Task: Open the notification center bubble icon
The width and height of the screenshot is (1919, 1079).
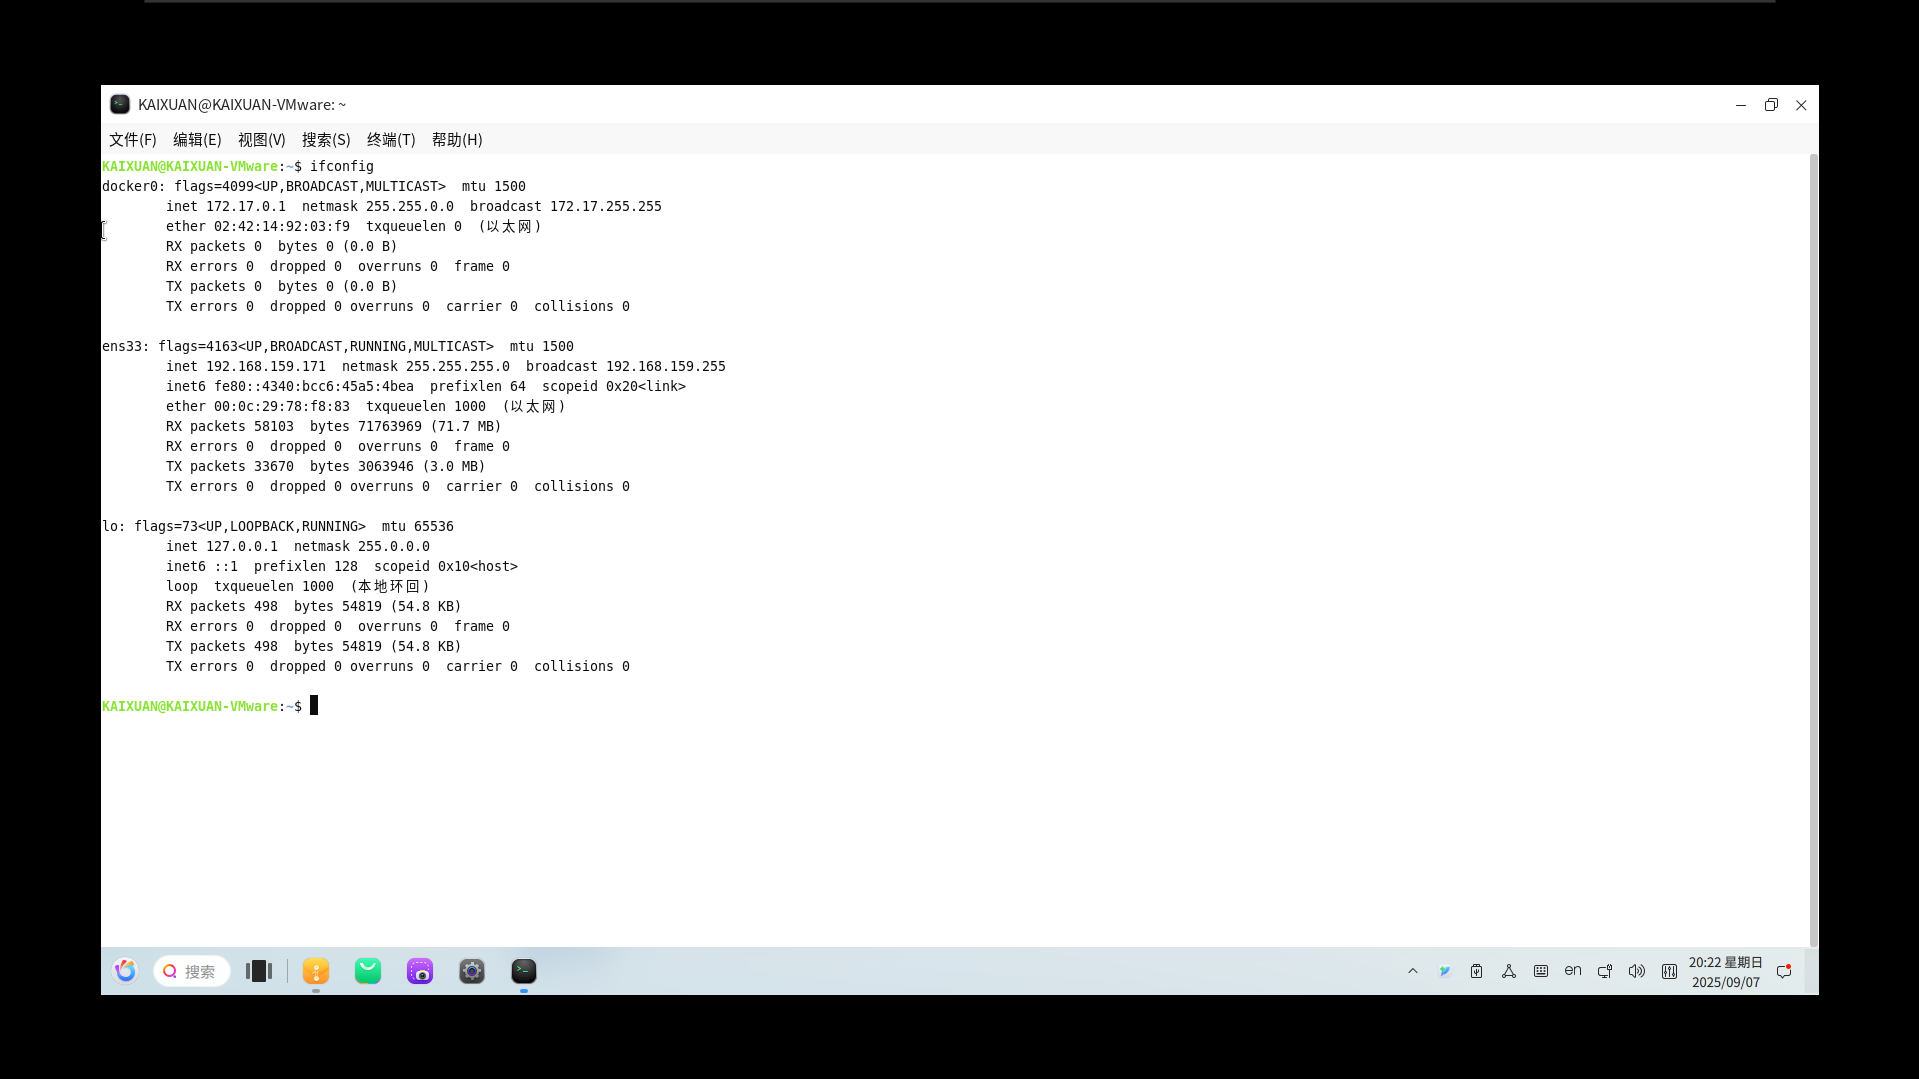Action: click(x=1784, y=971)
